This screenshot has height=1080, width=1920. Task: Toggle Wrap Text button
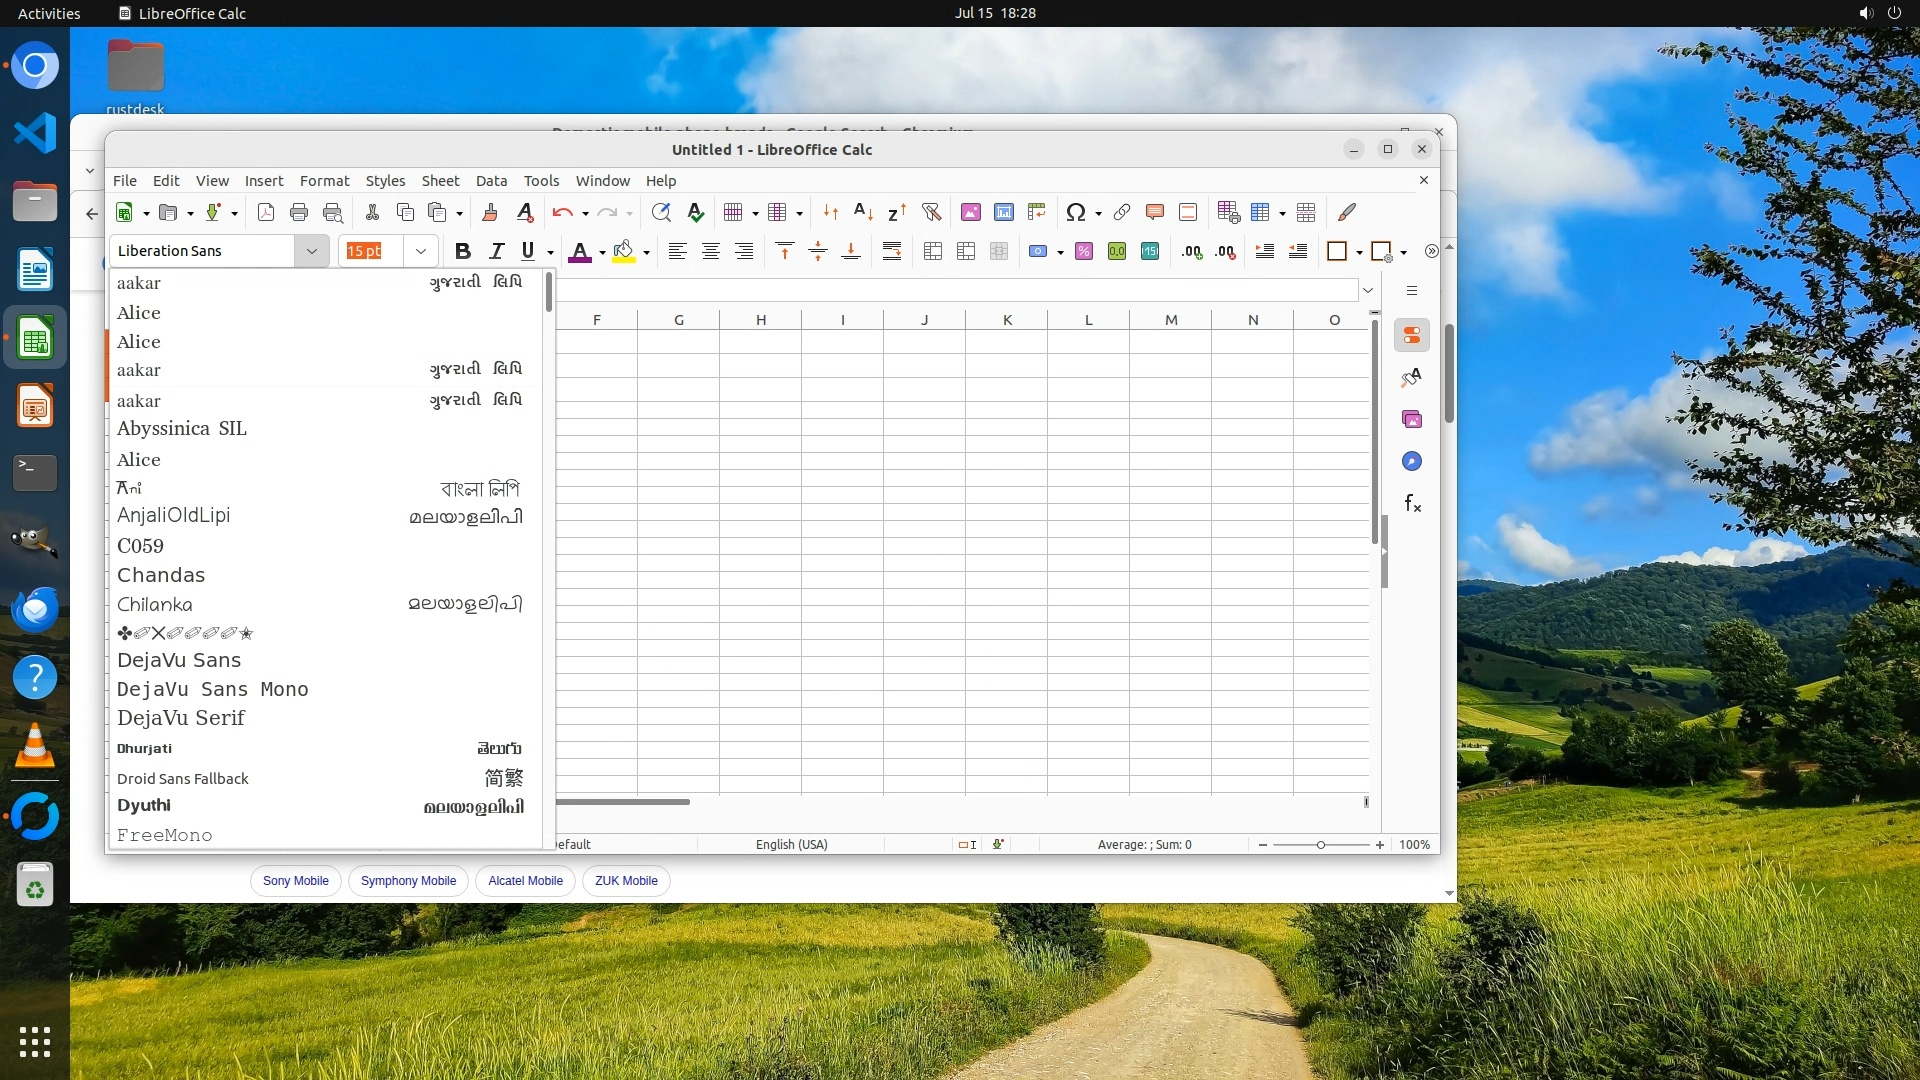[x=891, y=251]
